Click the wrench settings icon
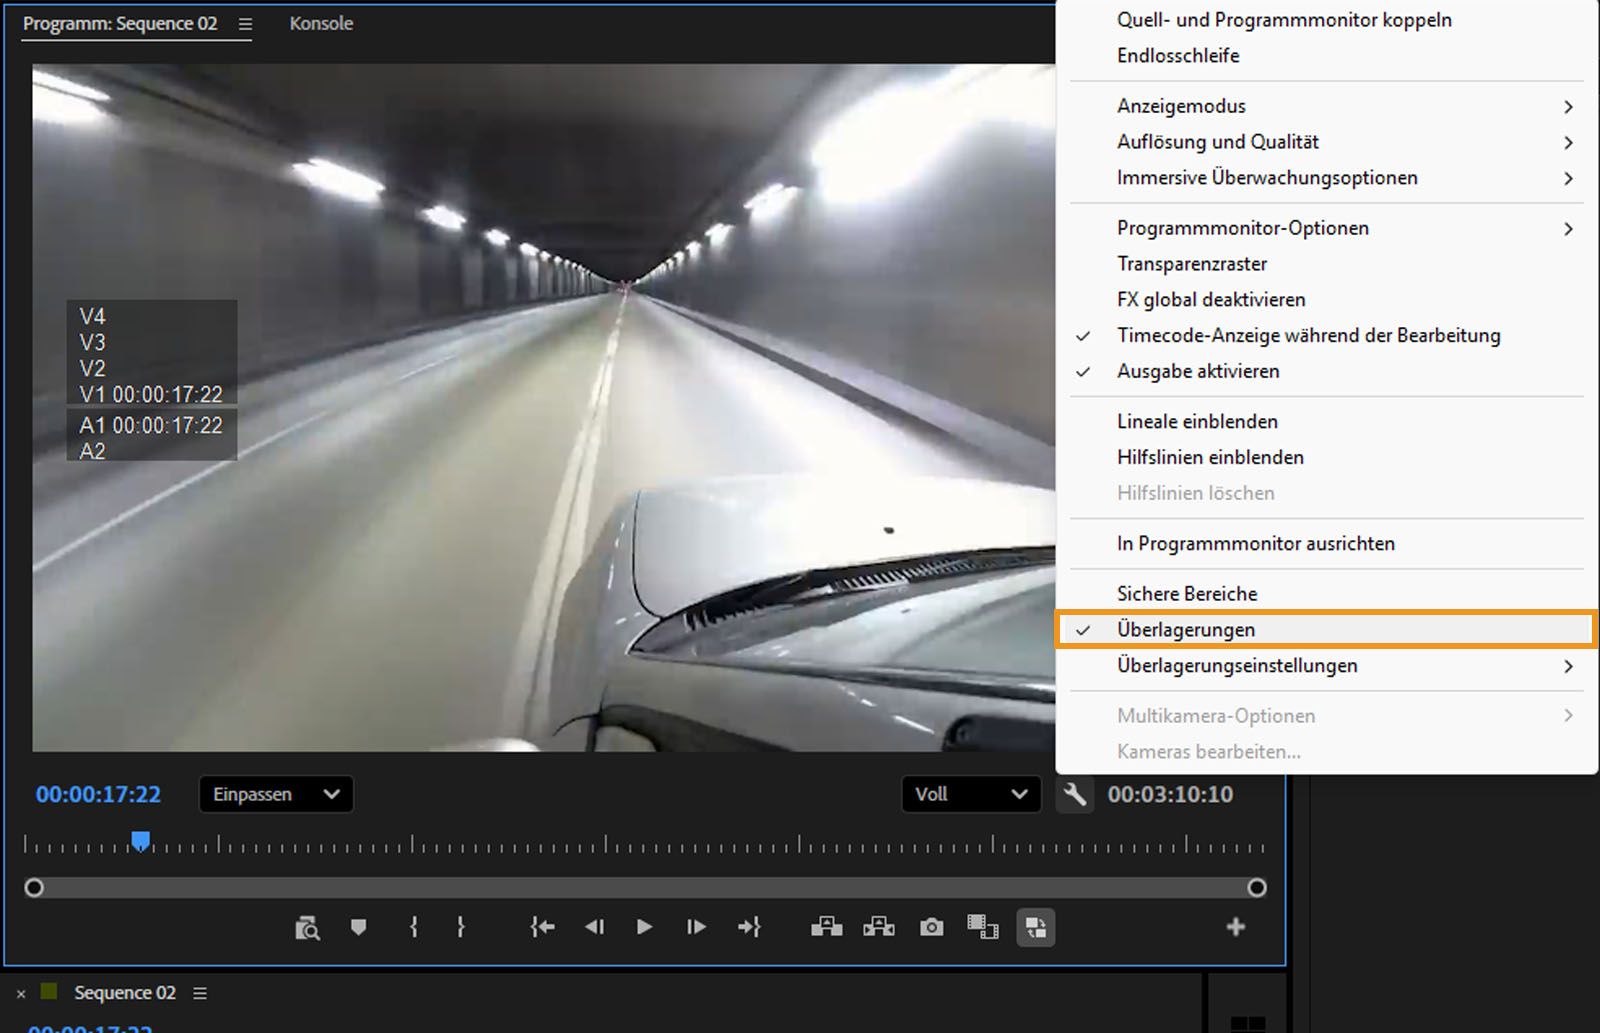The height and width of the screenshot is (1033, 1600). [1075, 794]
